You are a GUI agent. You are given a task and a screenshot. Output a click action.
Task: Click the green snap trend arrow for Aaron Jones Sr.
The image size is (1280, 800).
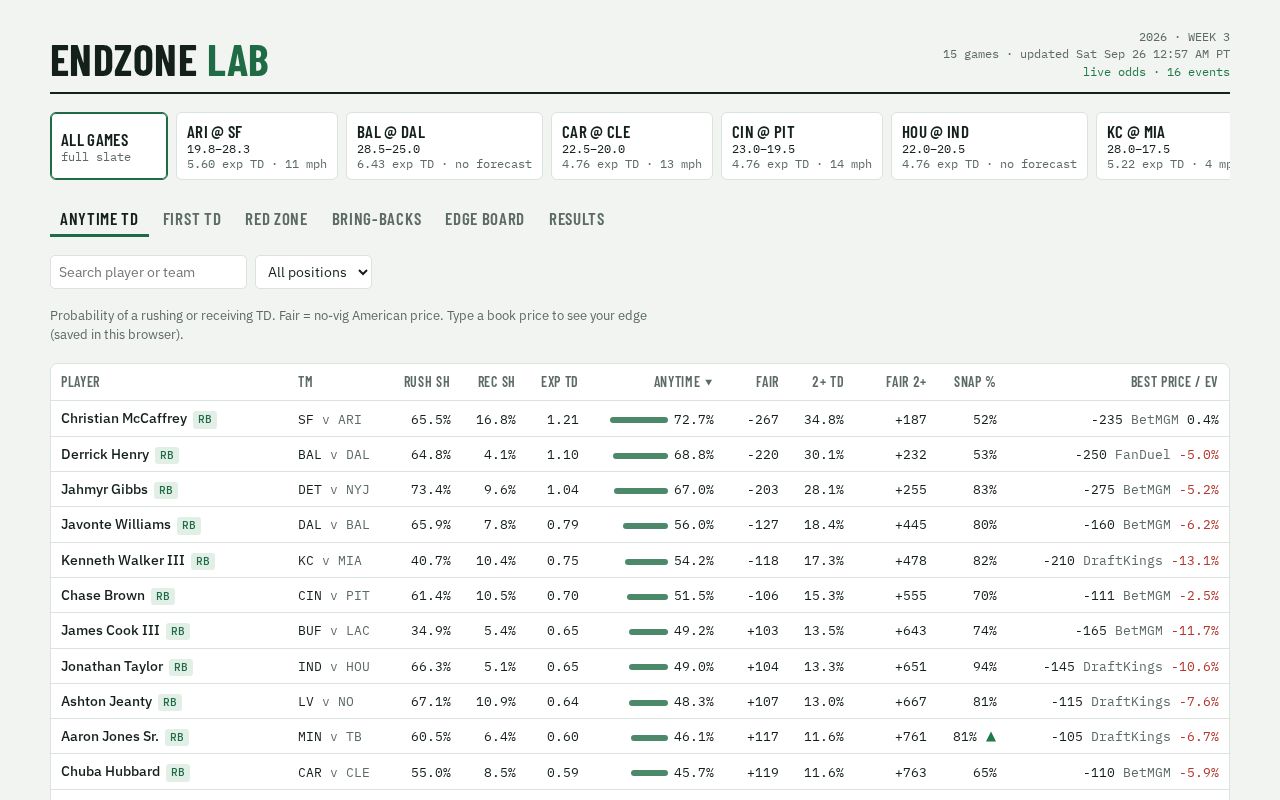[991, 737]
